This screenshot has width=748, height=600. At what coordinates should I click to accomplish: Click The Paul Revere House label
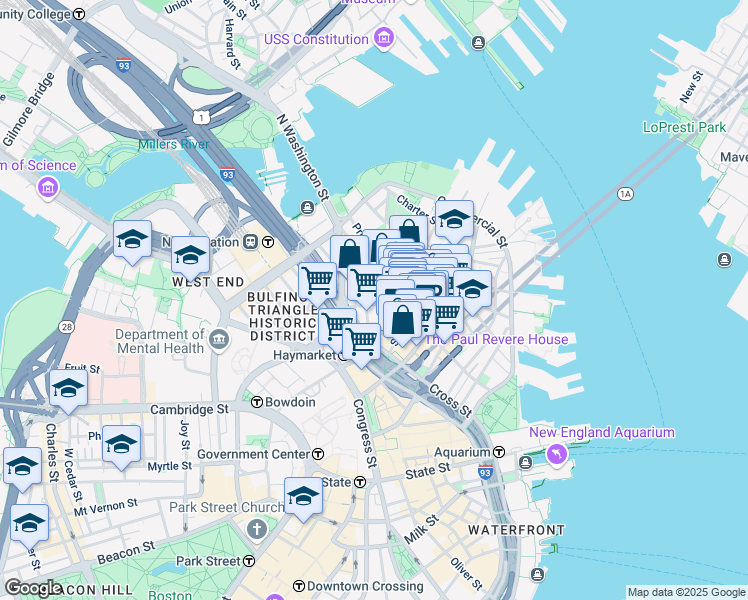(x=496, y=340)
